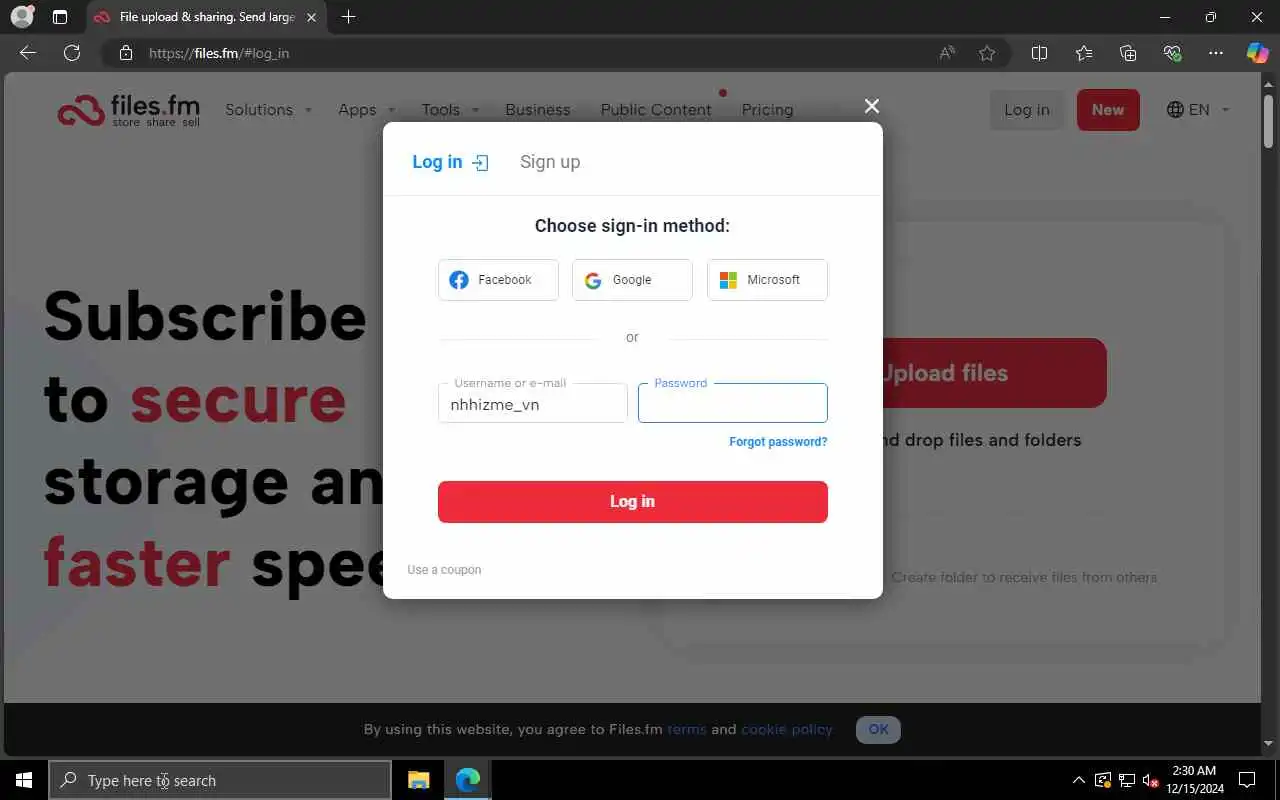Switch to the Sign up tab
Viewport: 1280px width, 800px height.
pos(550,162)
